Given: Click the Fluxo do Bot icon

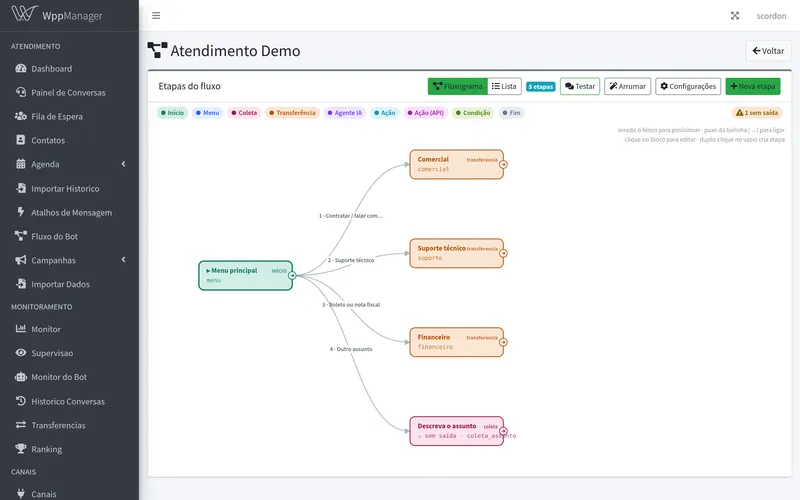Looking at the screenshot, I should (x=20, y=236).
